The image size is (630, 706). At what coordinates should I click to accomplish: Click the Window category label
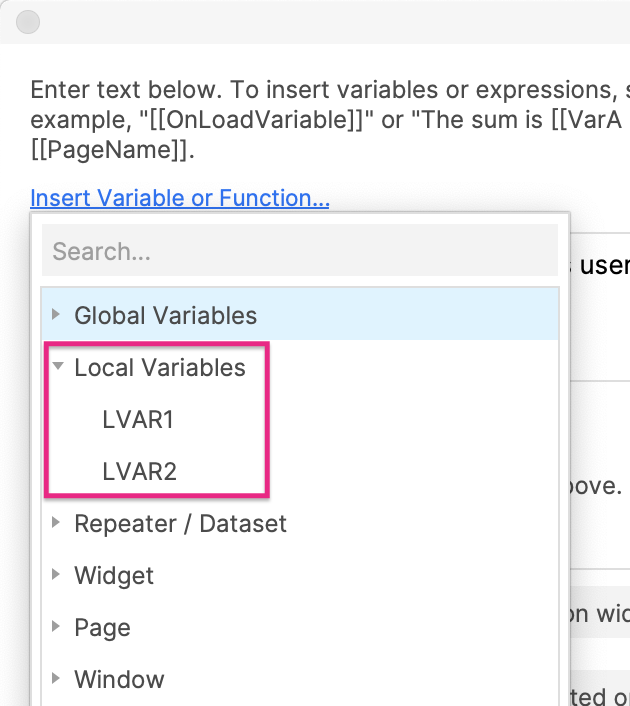pyautogui.click(x=119, y=680)
